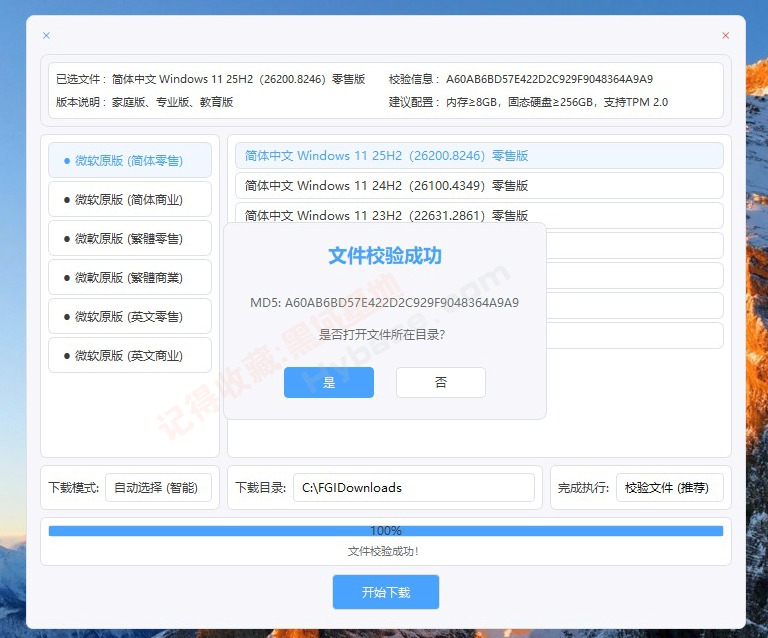Viewport: 768px width, 638px height.
Task: Select 微软原版 (英文商业) category
Action: tap(130, 355)
